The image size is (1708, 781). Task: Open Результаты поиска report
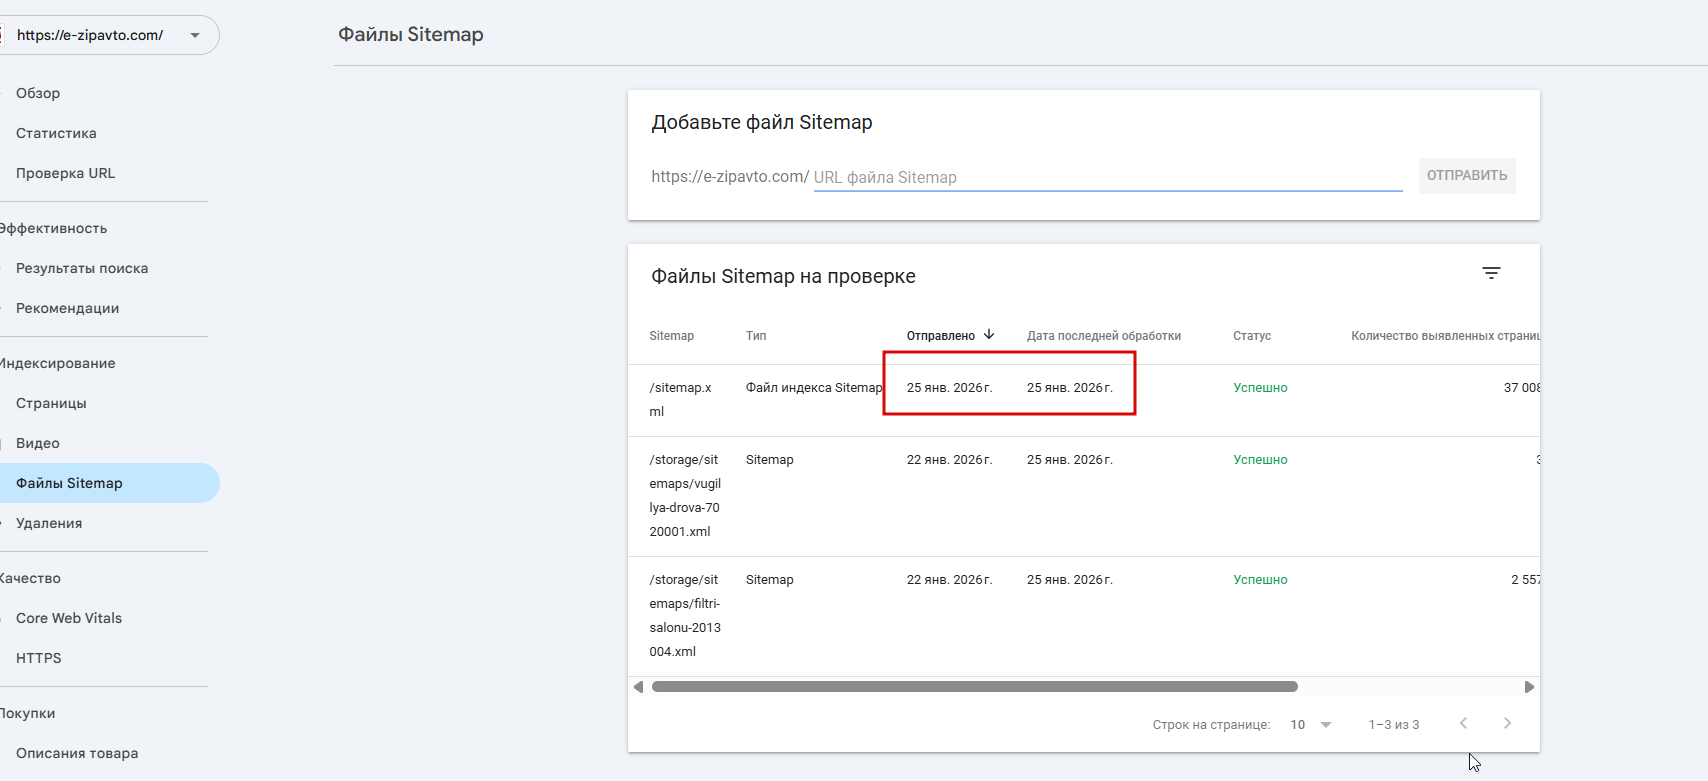82,268
